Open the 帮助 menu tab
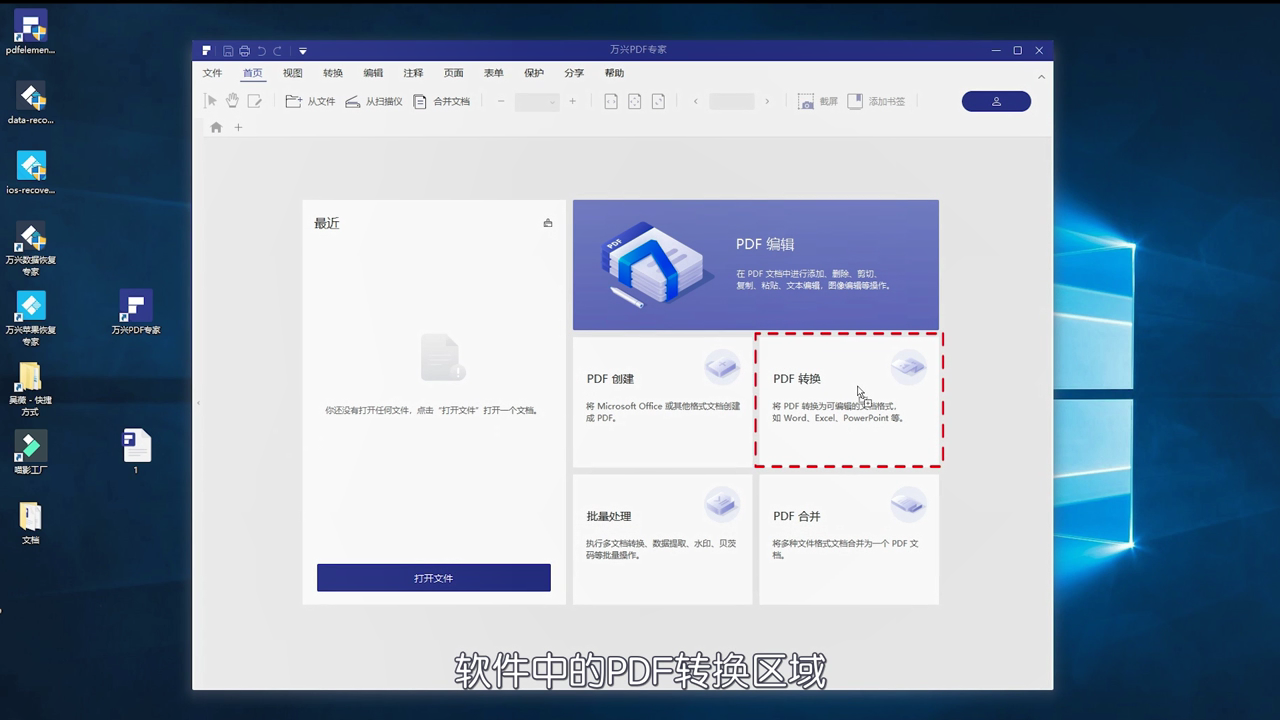Screen dimensions: 1280x720 [614, 72]
